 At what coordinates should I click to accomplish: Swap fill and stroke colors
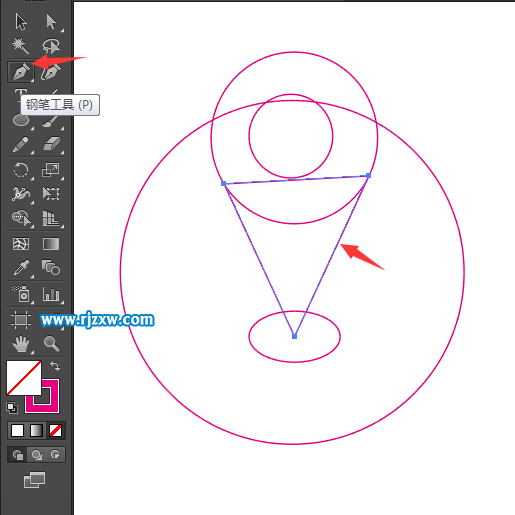click(x=55, y=366)
